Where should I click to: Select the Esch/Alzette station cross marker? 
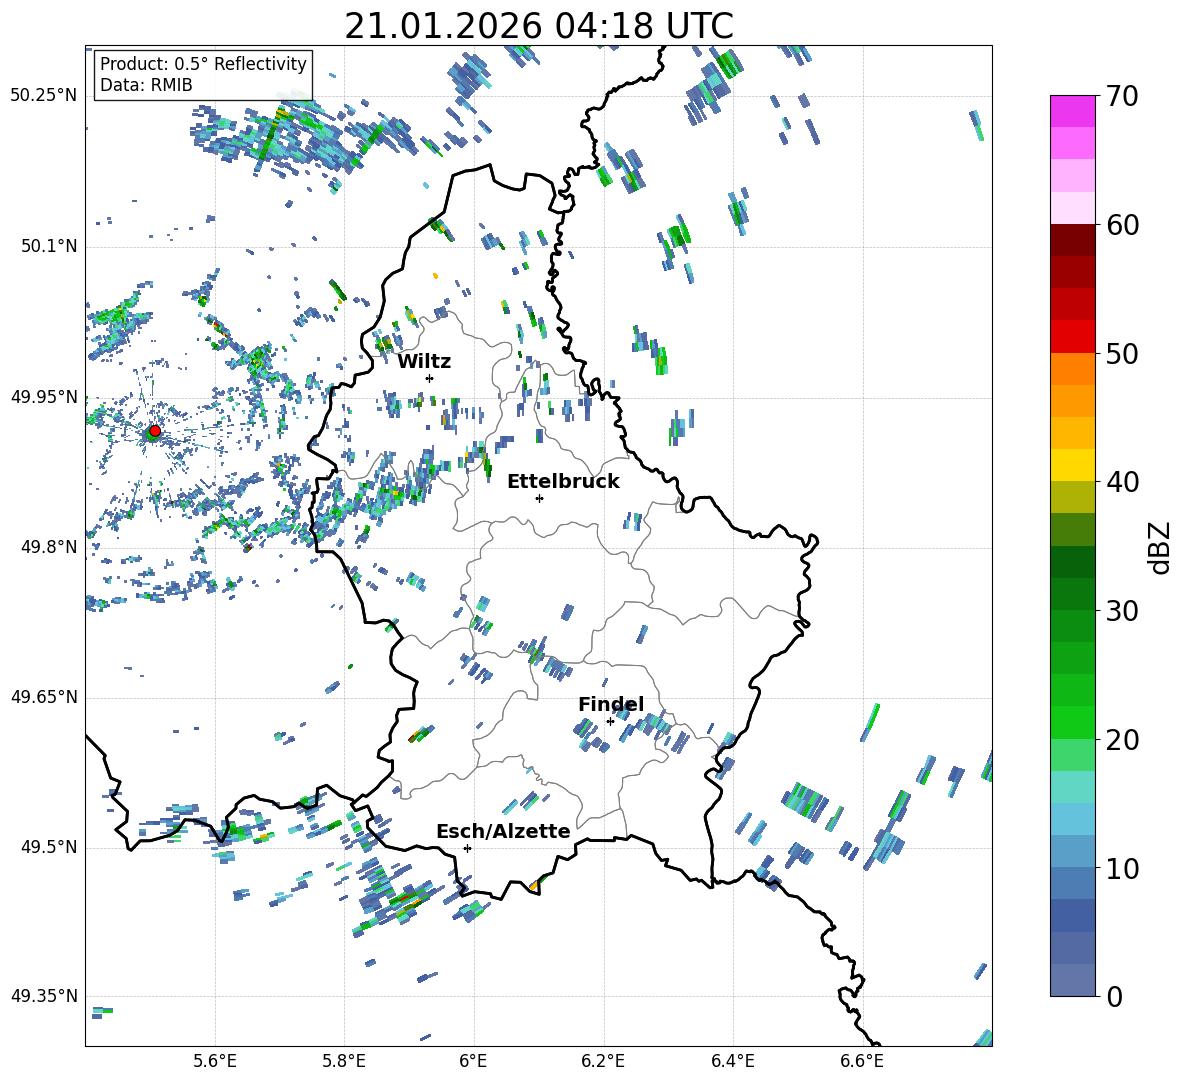467,848
